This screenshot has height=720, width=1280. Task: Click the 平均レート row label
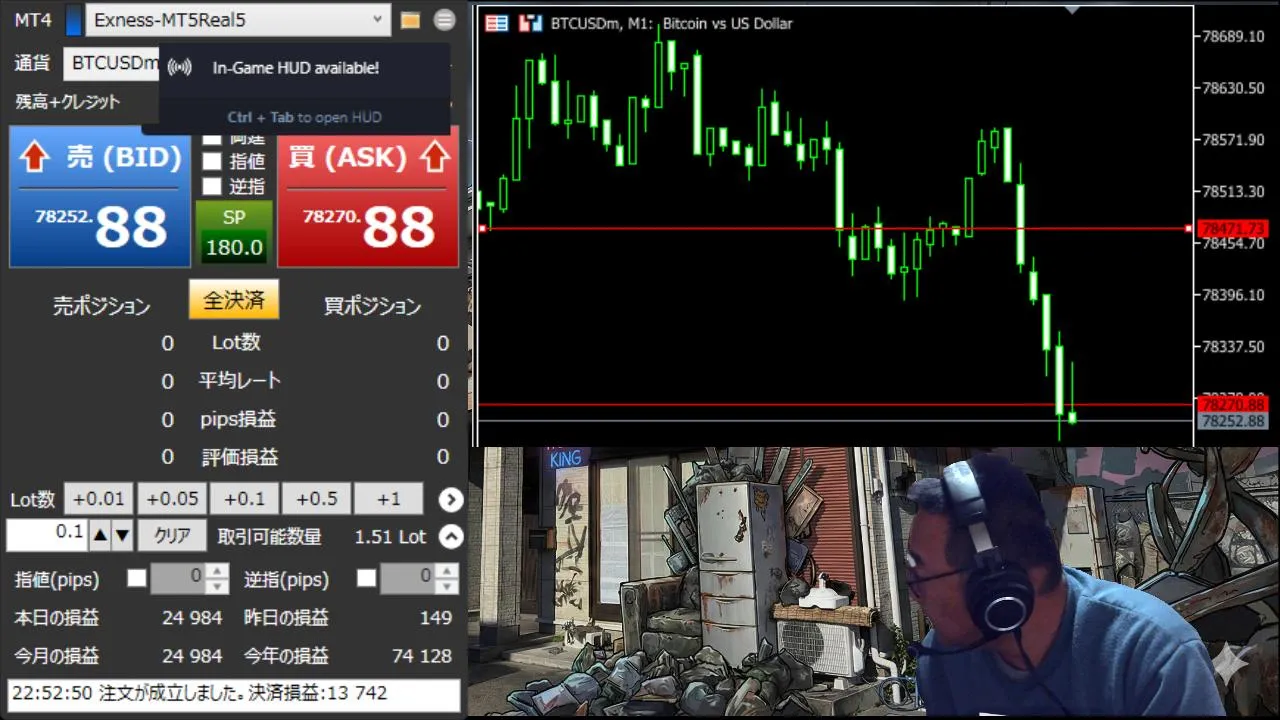(239, 381)
